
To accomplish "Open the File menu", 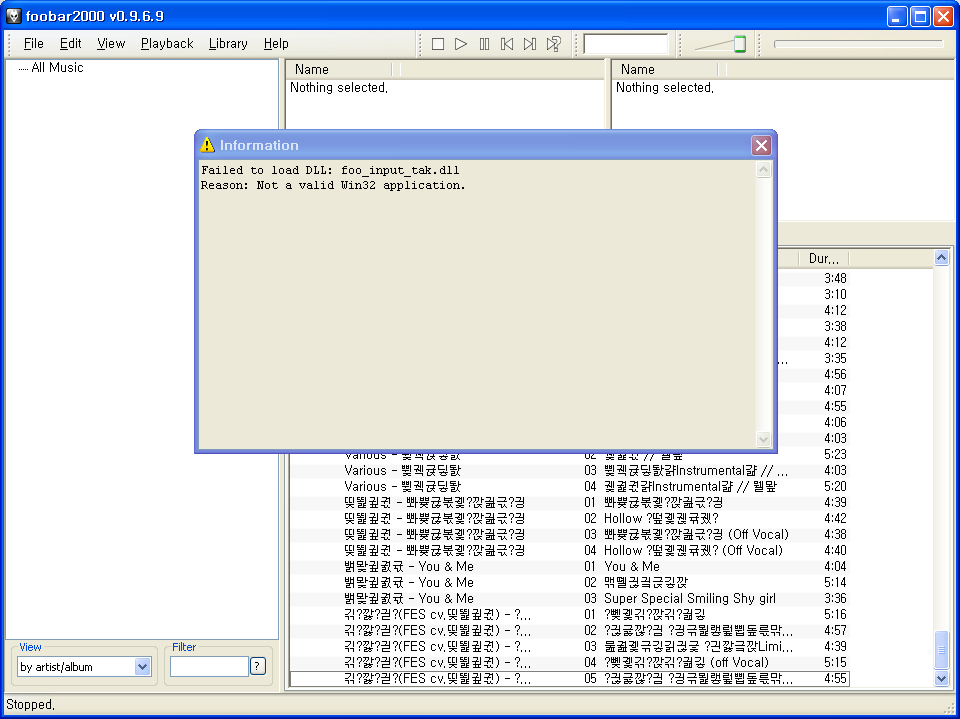I will coord(33,44).
